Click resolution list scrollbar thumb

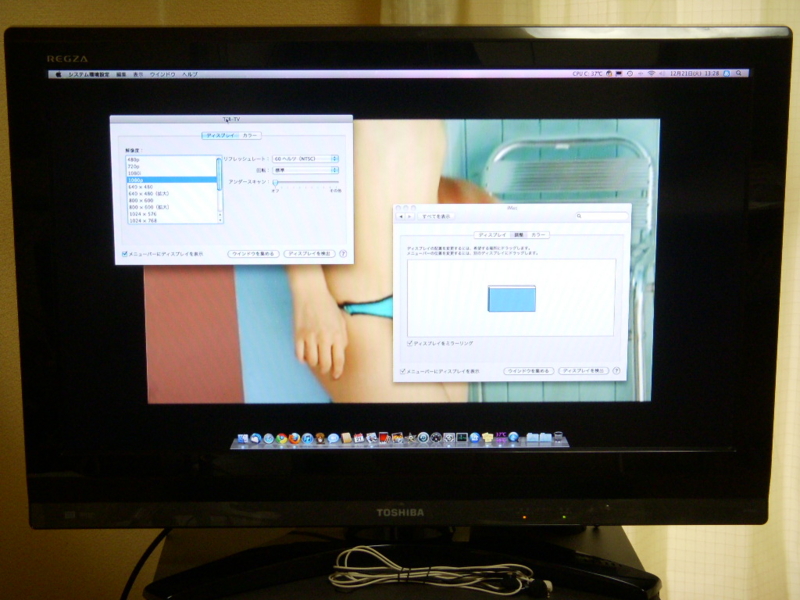pyautogui.click(x=219, y=173)
